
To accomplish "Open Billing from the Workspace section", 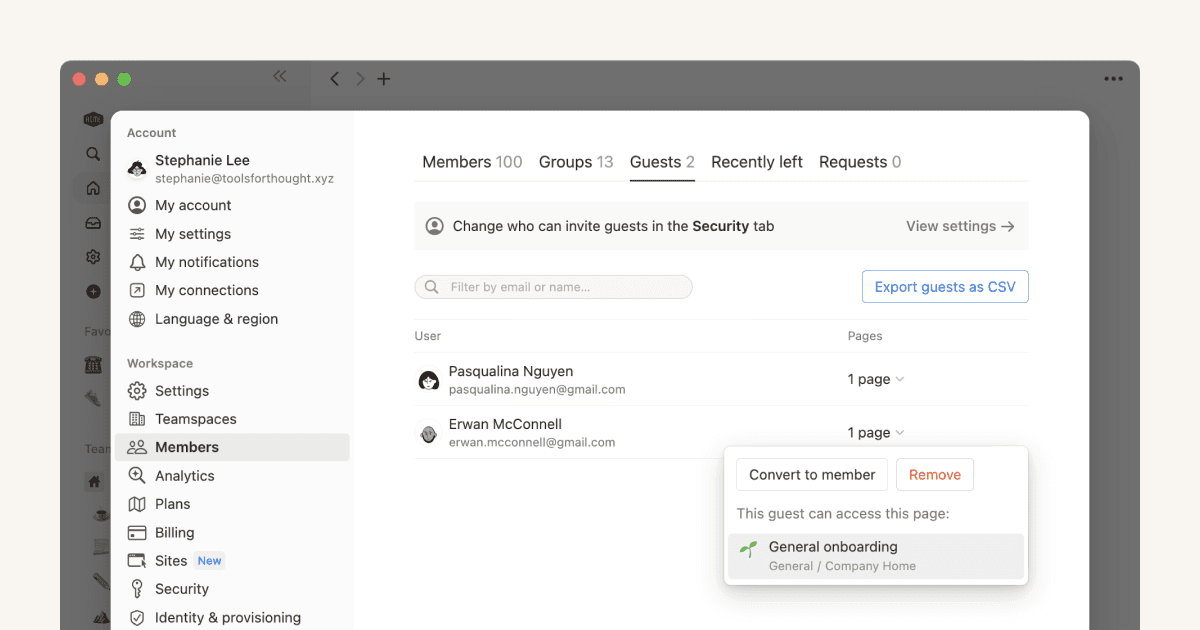I will coord(180,532).
